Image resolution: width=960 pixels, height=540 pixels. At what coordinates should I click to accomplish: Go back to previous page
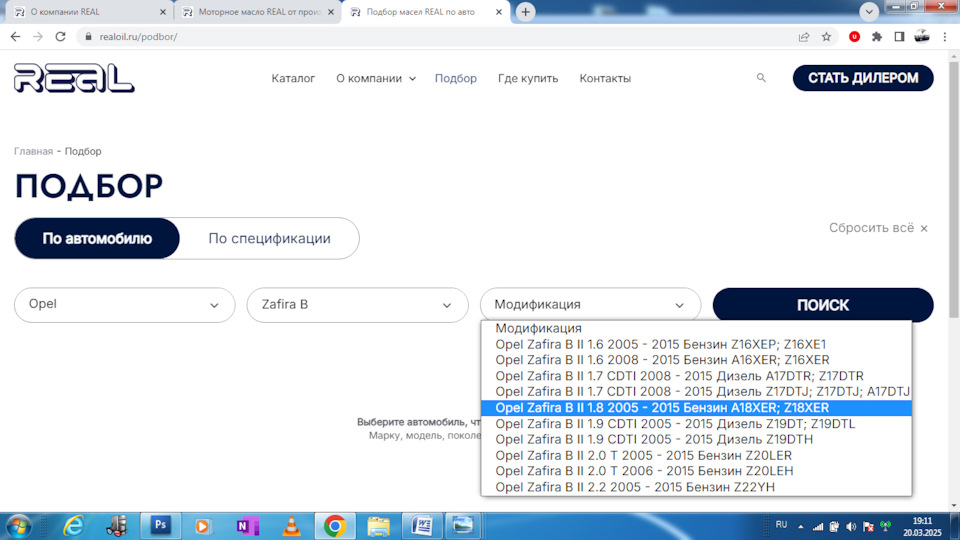pyautogui.click(x=15, y=37)
